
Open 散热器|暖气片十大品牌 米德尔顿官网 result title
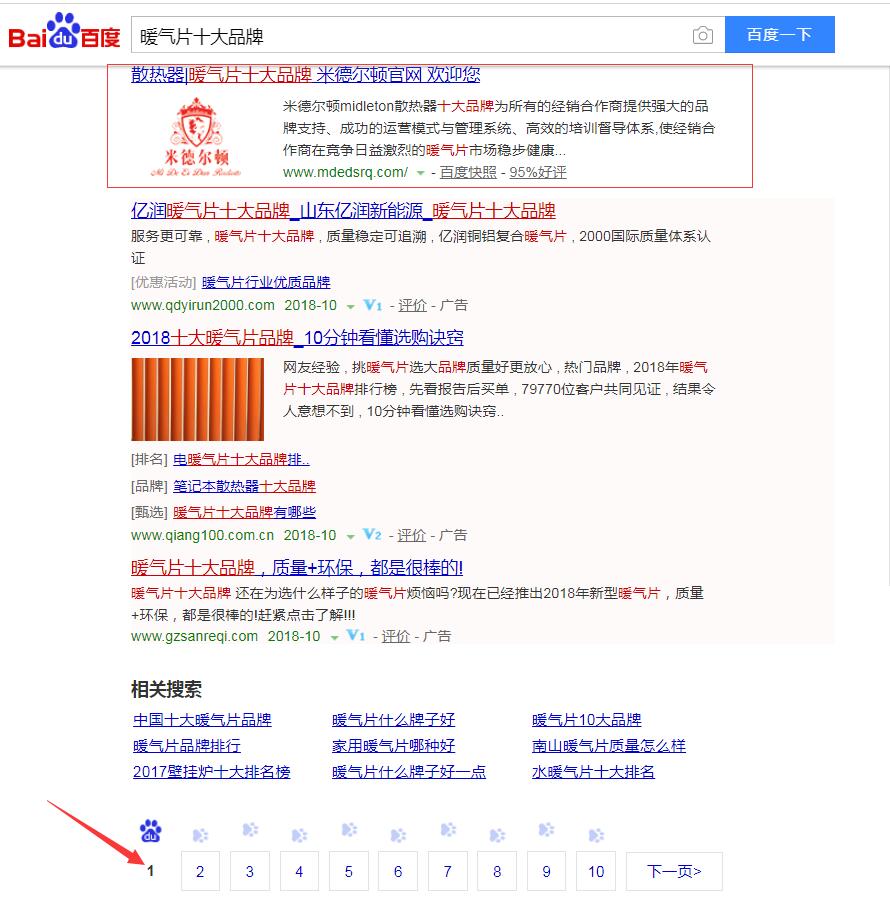point(306,75)
